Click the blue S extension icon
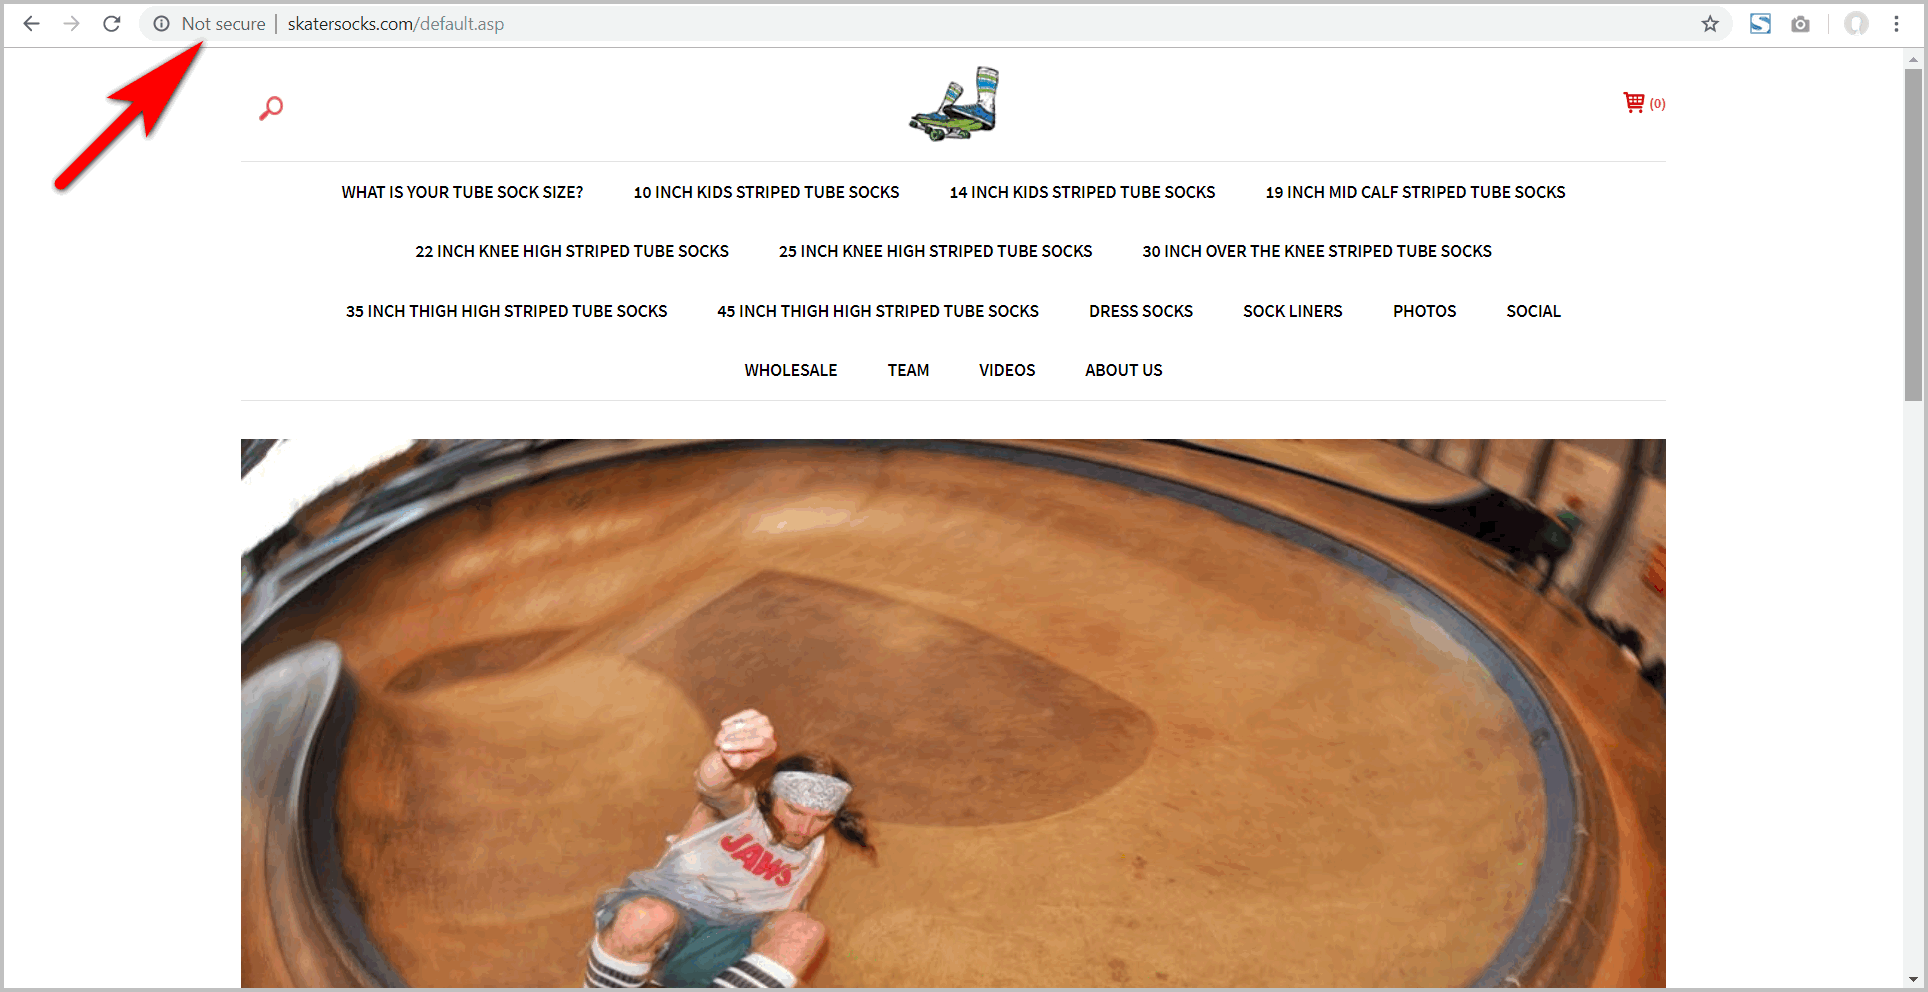1928x992 pixels. coord(1760,23)
